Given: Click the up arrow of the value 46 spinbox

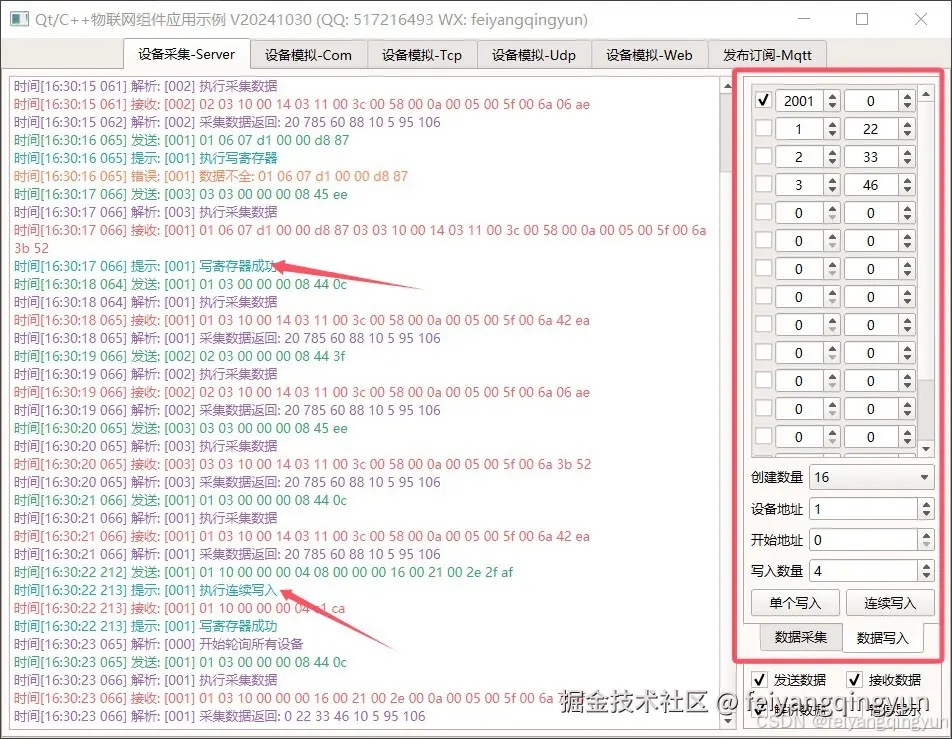Looking at the screenshot, I should (907, 179).
